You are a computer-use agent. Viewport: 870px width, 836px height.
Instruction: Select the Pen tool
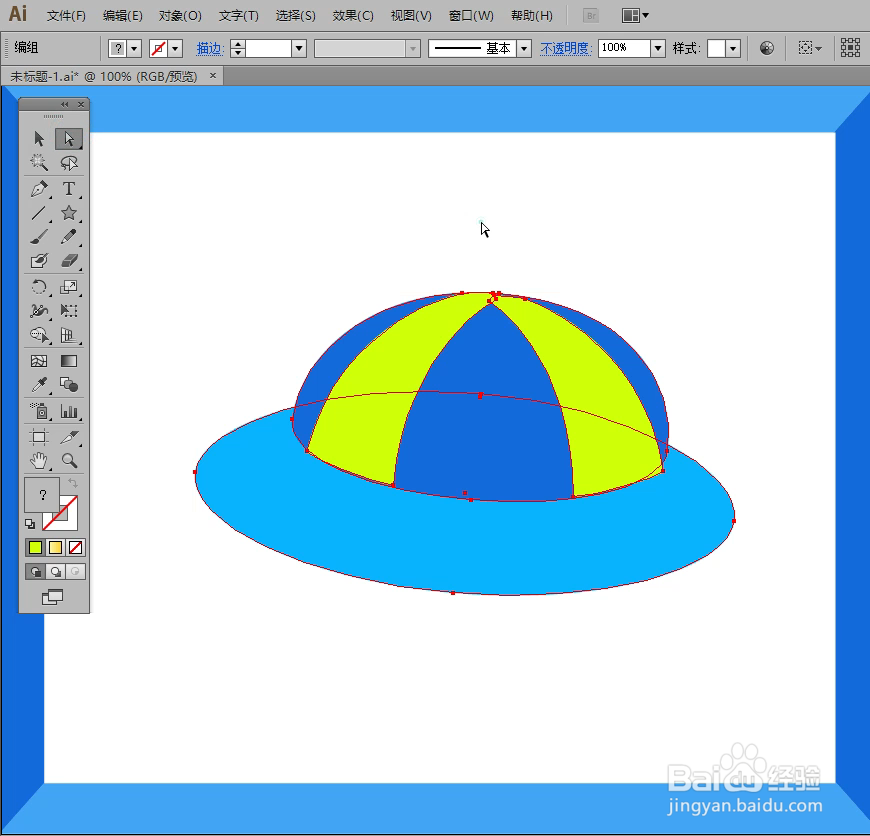(x=39, y=189)
